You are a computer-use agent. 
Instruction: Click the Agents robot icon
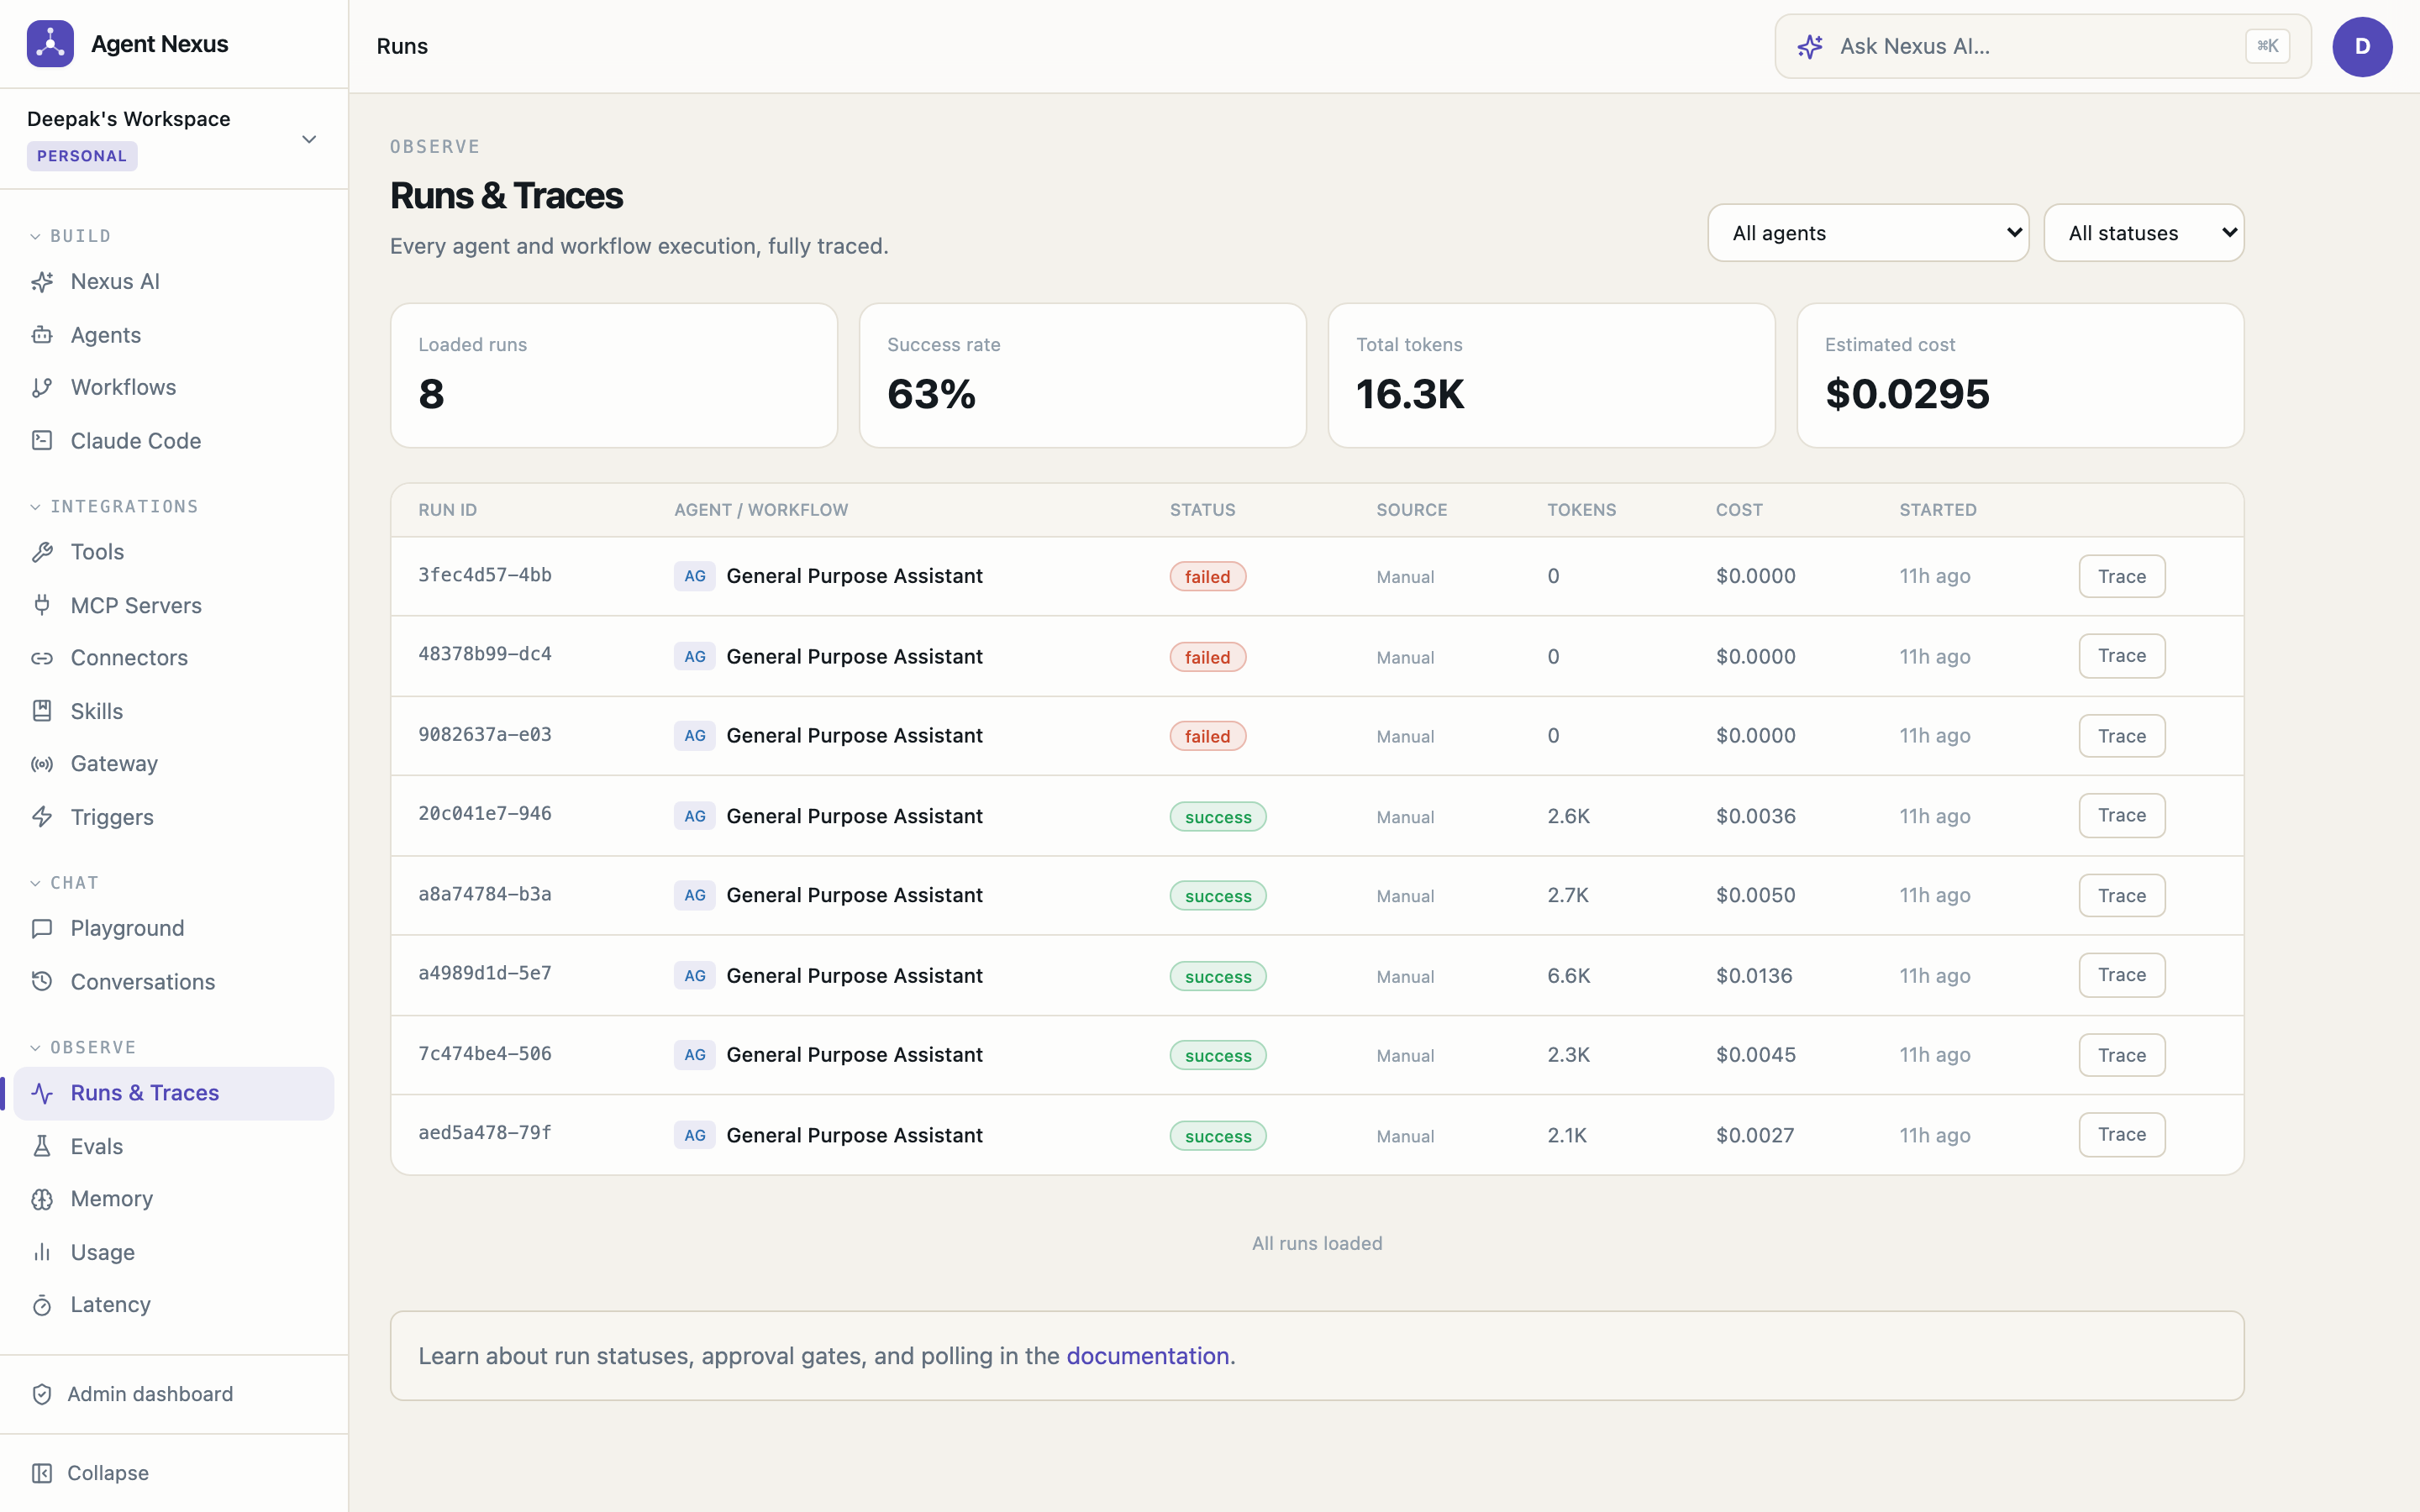pyautogui.click(x=42, y=335)
